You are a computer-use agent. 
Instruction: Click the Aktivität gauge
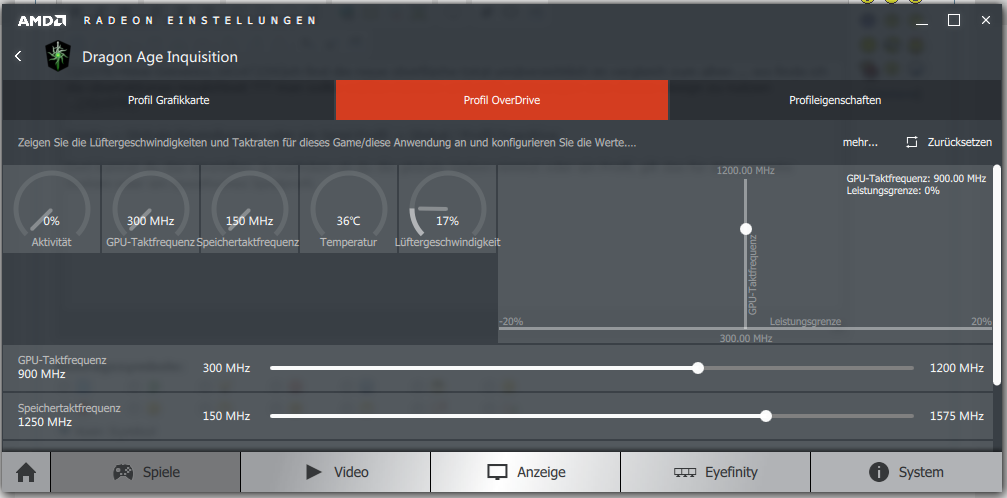point(51,209)
